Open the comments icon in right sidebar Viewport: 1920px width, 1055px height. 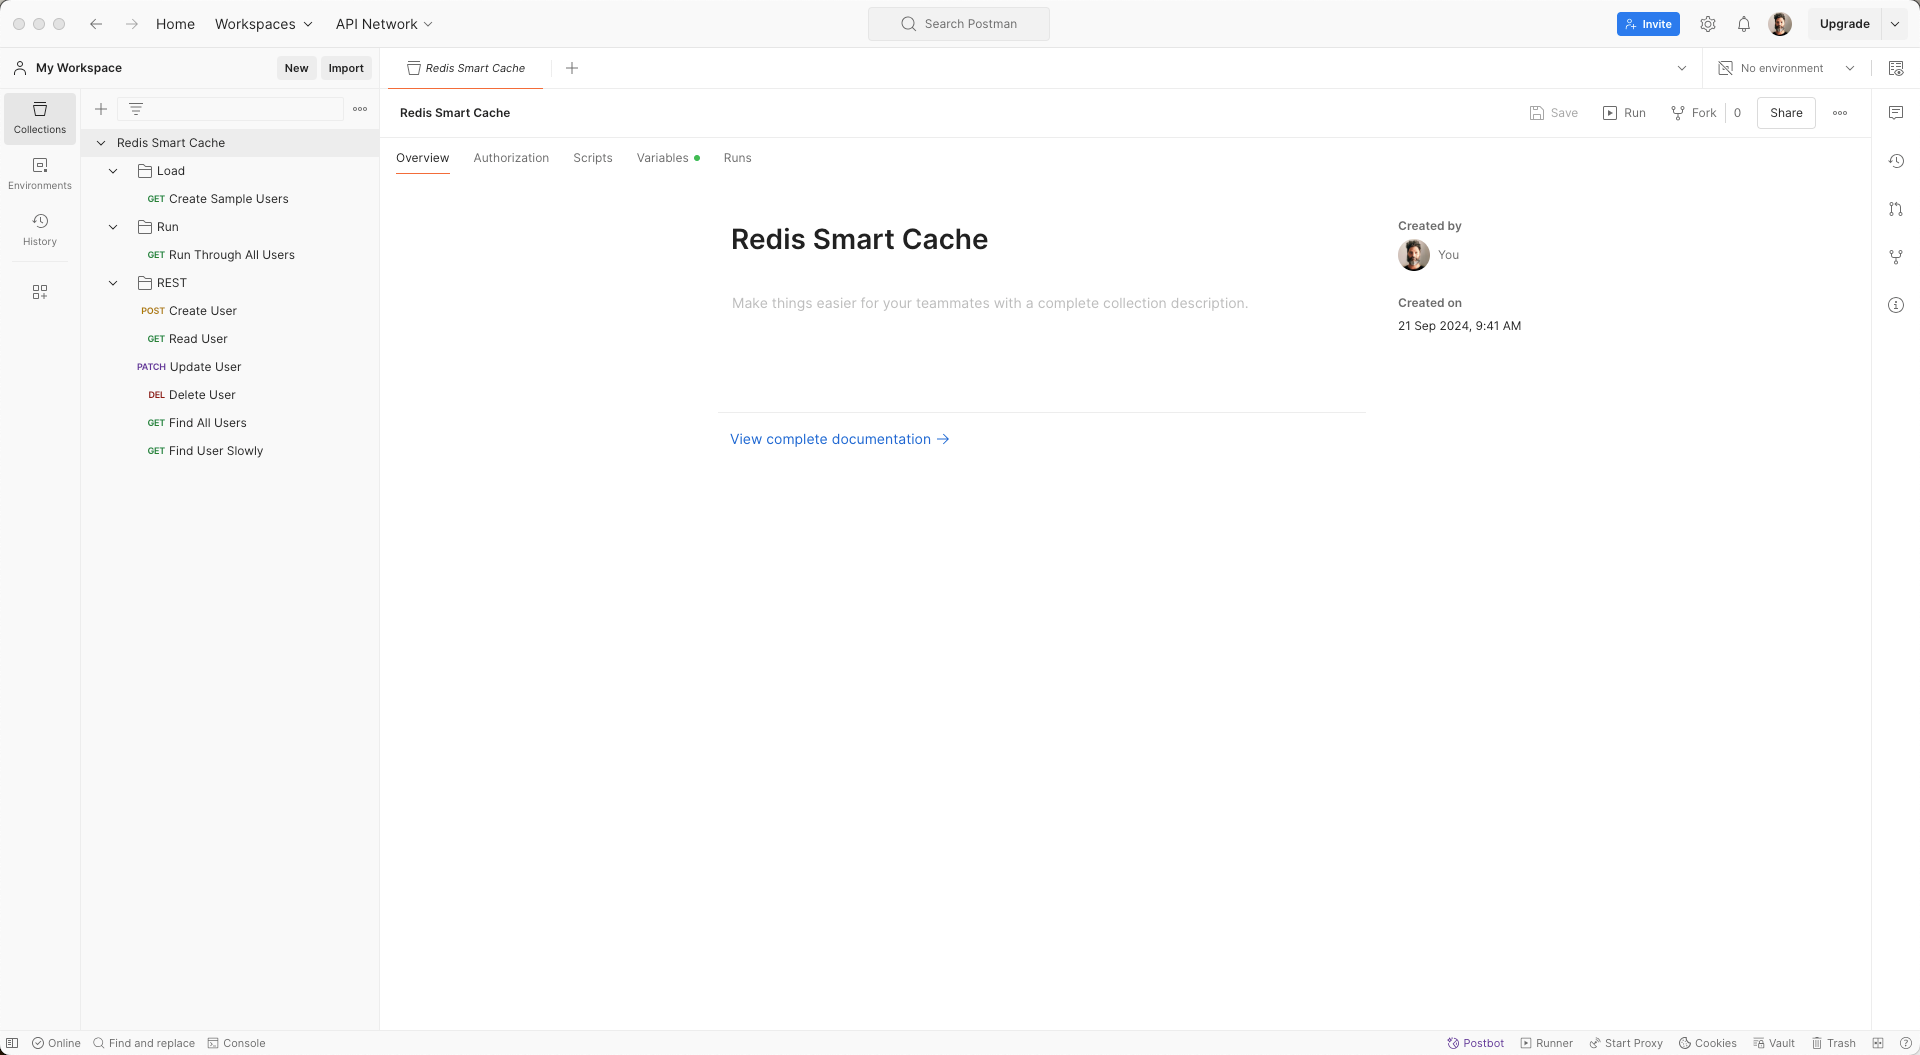[x=1896, y=113]
